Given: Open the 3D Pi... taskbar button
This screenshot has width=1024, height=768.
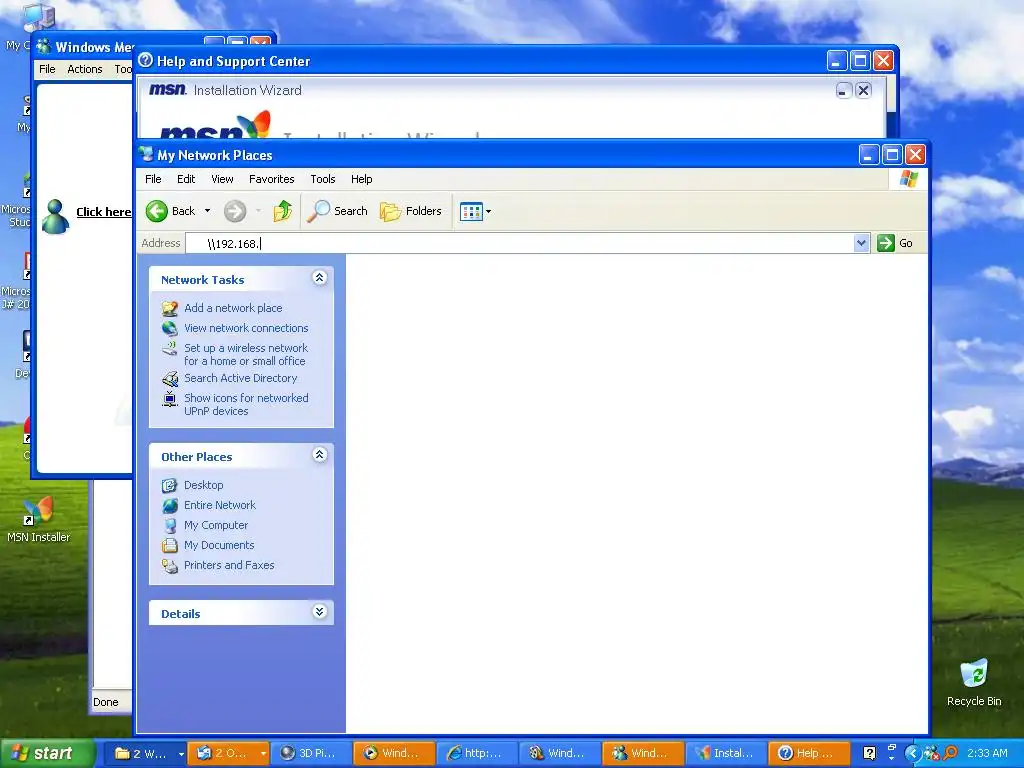Looking at the screenshot, I should tap(310, 753).
